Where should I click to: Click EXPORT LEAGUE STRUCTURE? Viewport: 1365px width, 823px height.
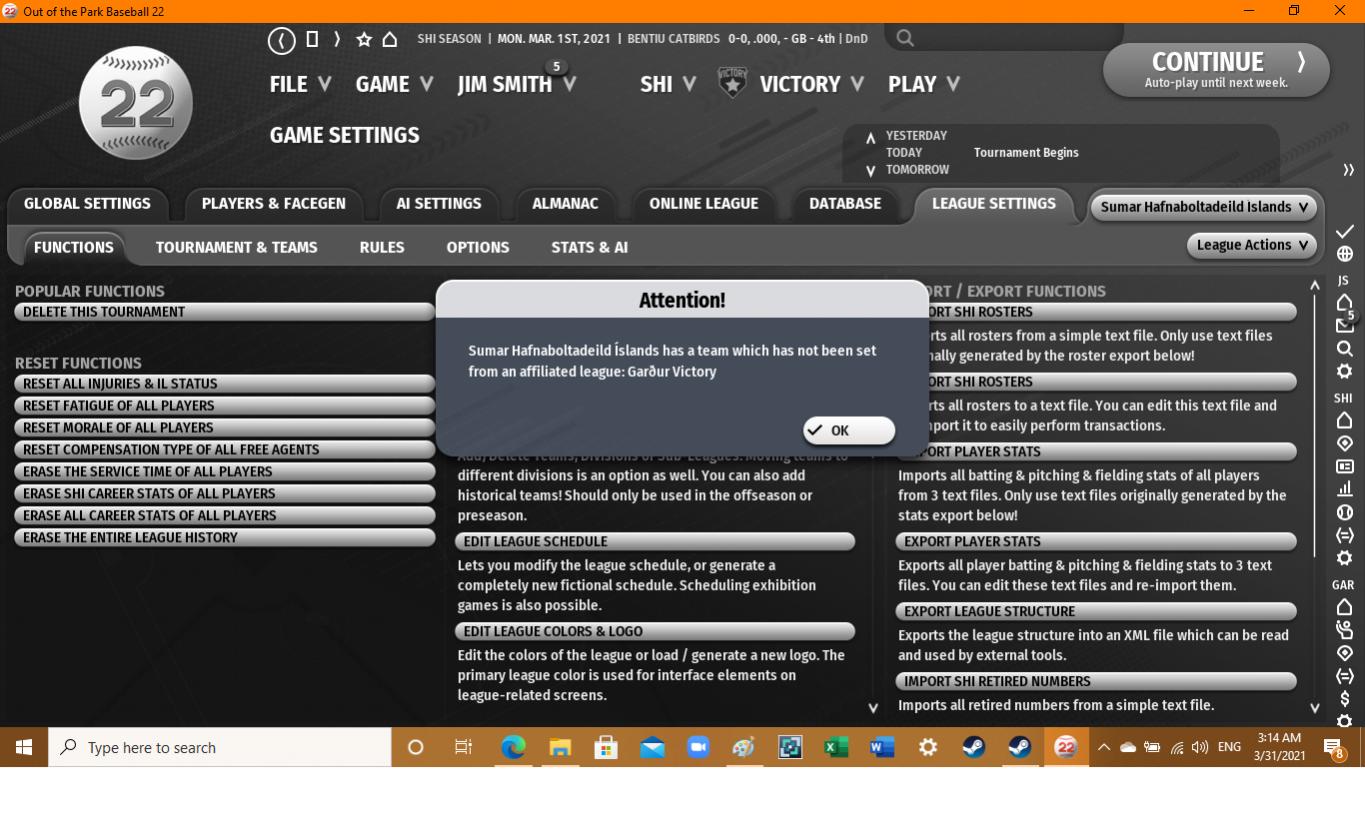point(1096,612)
